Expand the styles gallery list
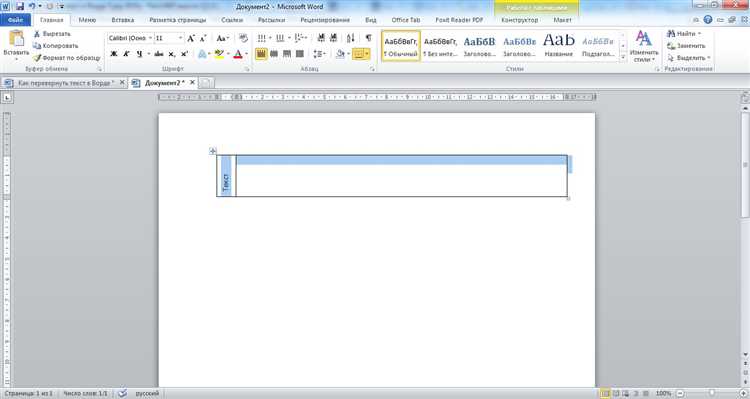 tap(623, 57)
